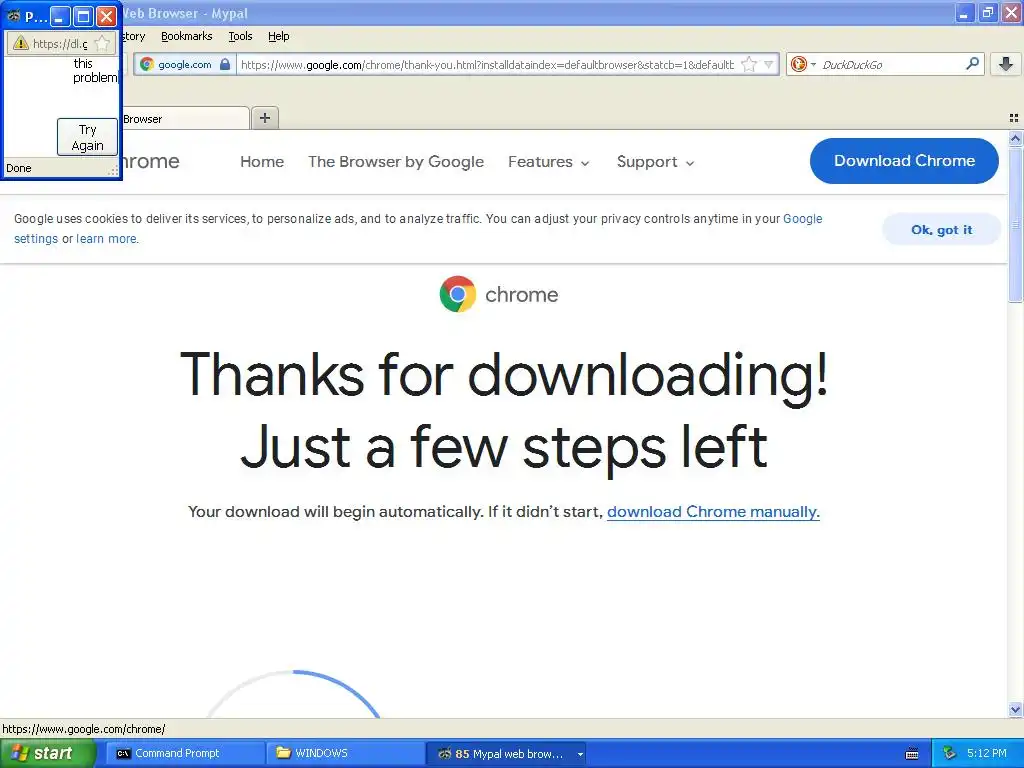The height and width of the screenshot is (768, 1024).
Task: Click the padlock security icon in address bar
Action: click(225, 64)
